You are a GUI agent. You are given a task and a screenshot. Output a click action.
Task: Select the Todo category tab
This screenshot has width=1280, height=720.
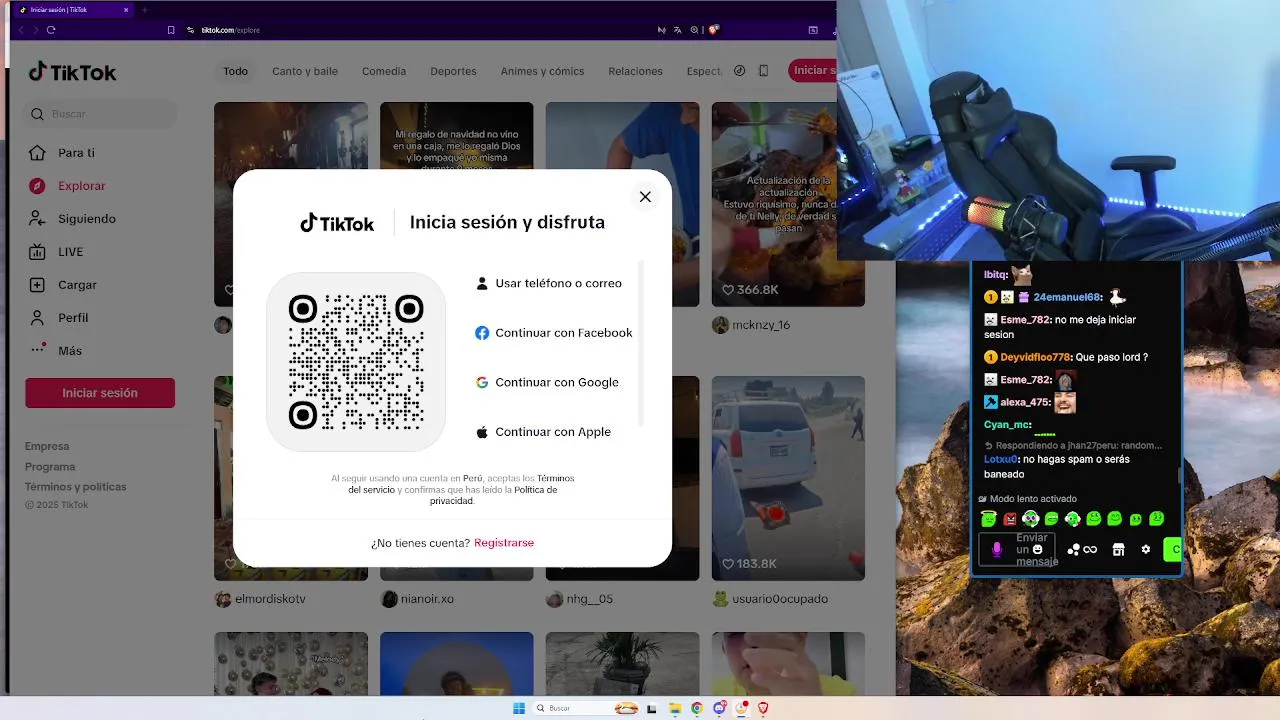tap(235, 71)
